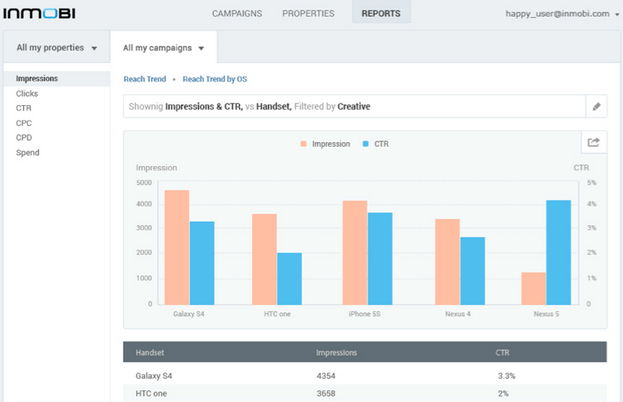Click the iPhone 5S axis label
Viewport: 623px width, 402px height.
point(364,314)
